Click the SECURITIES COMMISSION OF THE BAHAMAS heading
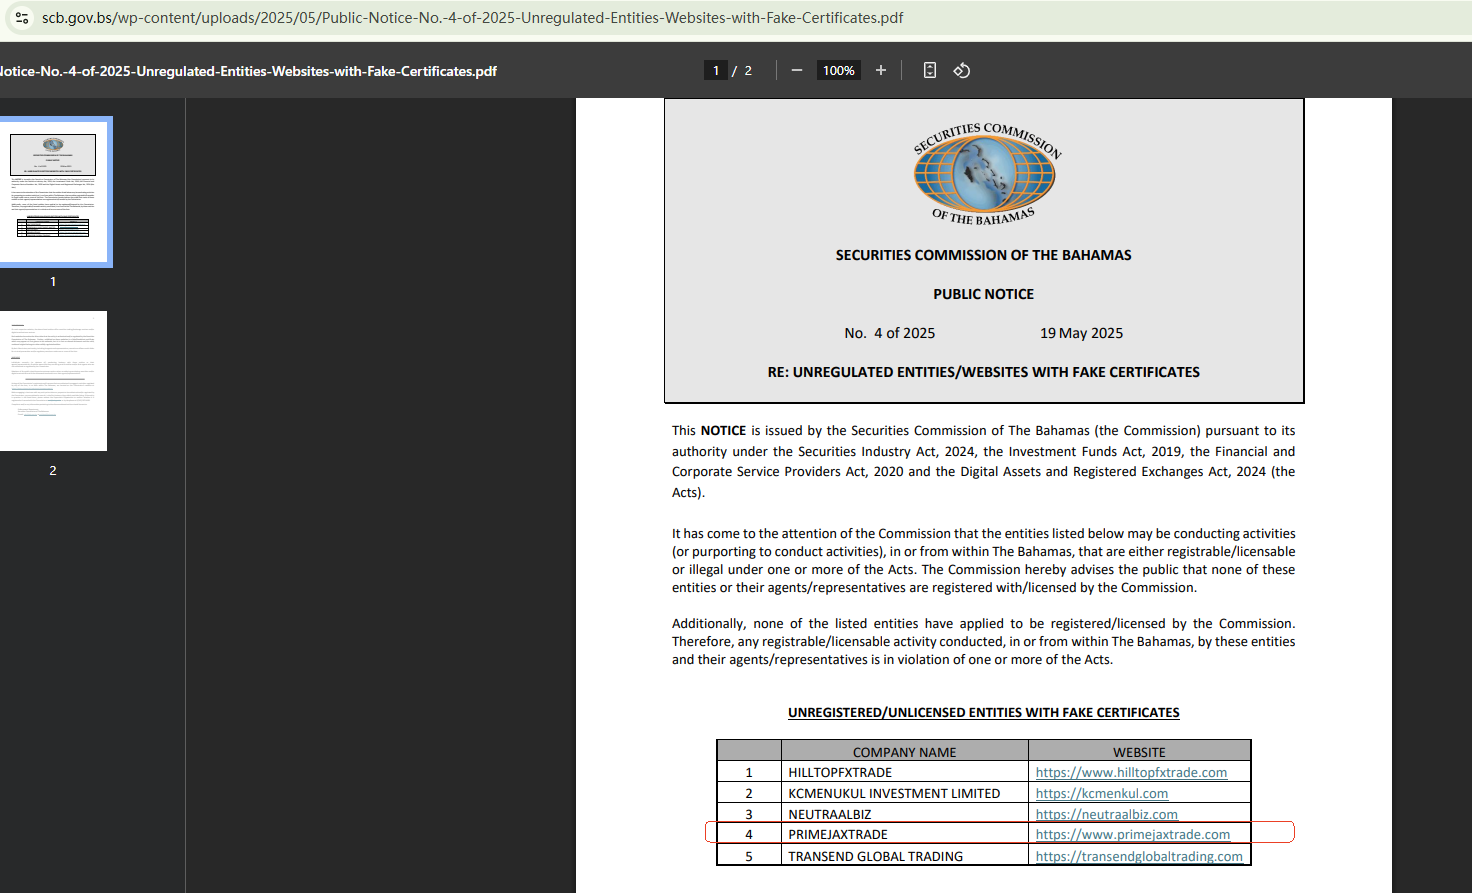 984,255
